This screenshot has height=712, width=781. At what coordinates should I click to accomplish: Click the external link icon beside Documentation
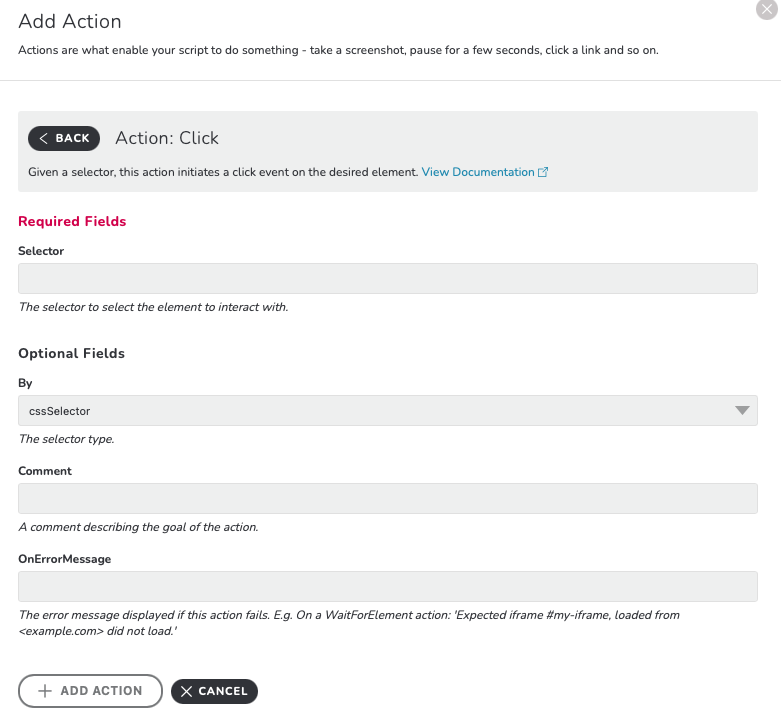[543, 172]
